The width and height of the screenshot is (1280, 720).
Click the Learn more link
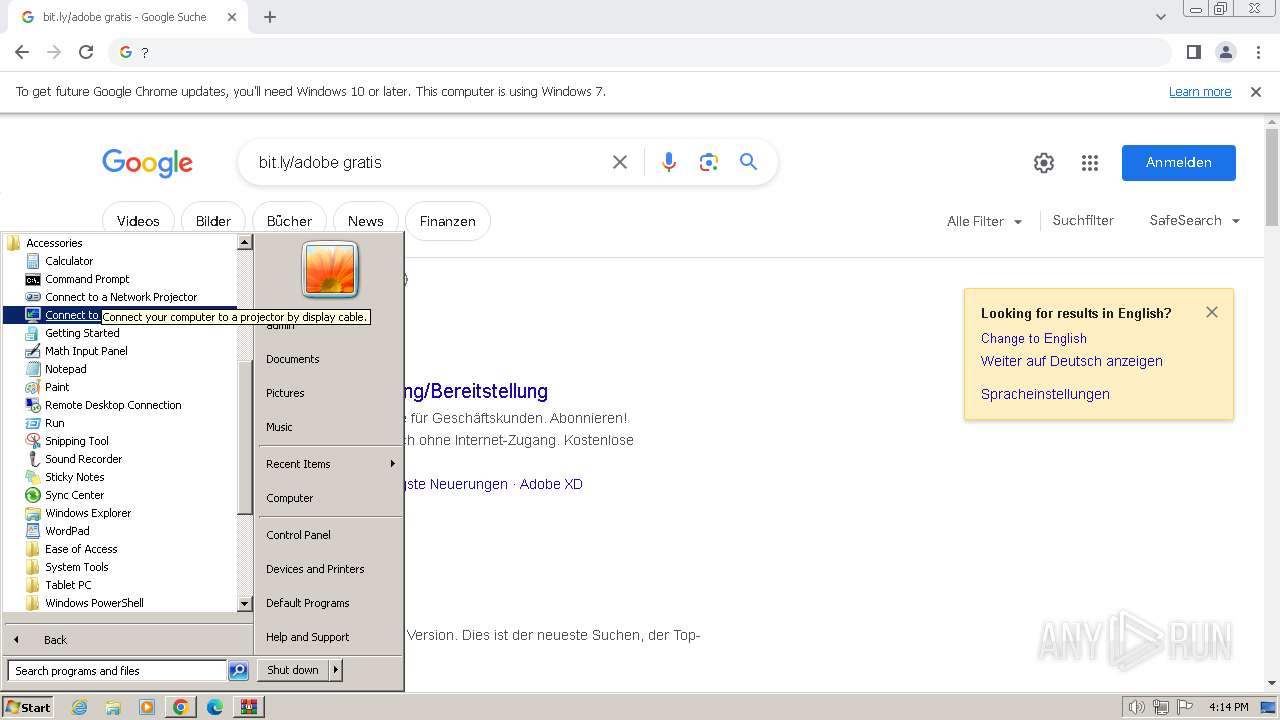pyautogui.click(x=1200, y=92)
